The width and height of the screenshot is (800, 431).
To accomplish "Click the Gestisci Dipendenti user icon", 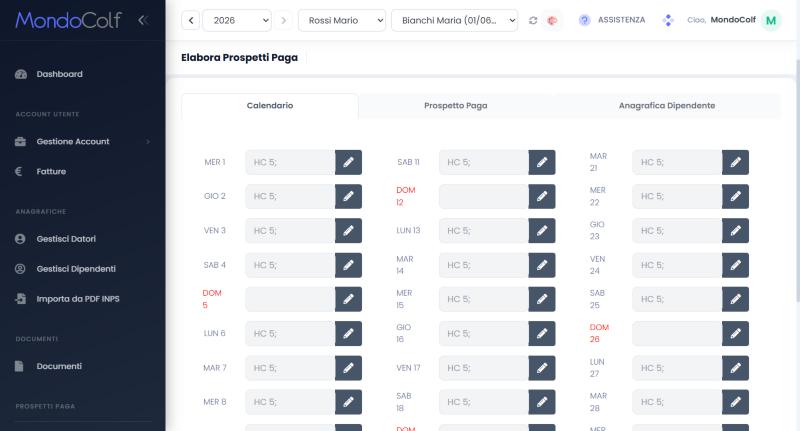I will tap(20, 269).
